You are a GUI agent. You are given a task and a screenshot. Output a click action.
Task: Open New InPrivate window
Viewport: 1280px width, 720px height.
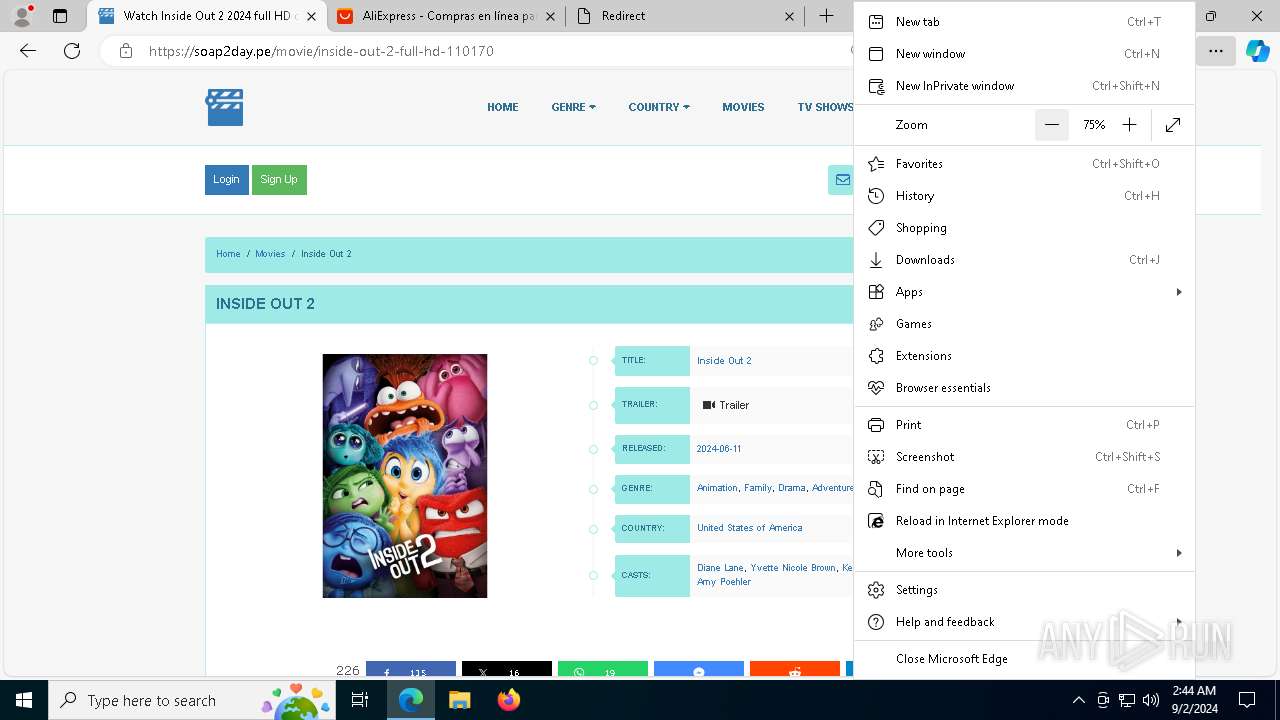[x=1024, y=86]
